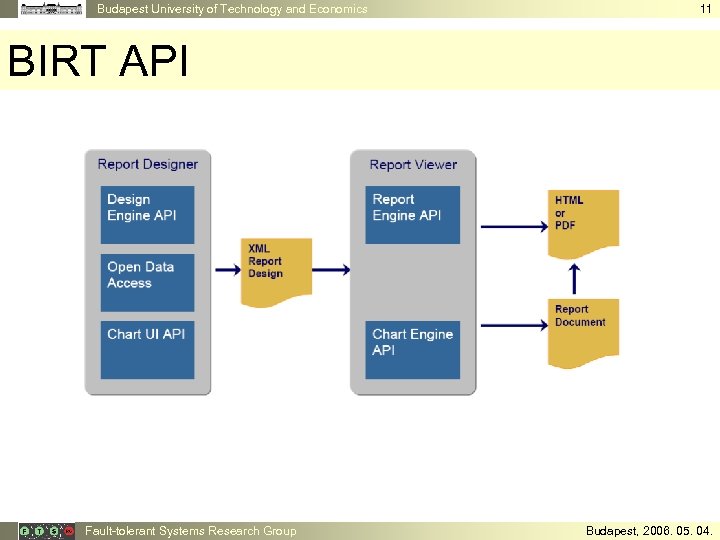Click the slide number 11

pos(705,9)
